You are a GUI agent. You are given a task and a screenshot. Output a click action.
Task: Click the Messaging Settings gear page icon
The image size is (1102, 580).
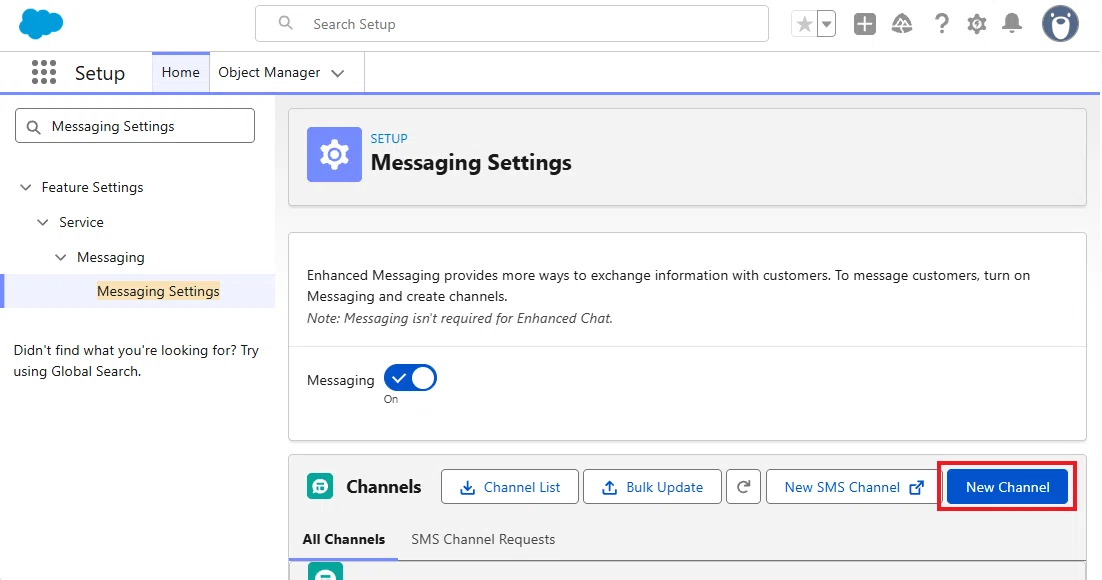pos(335,155)
